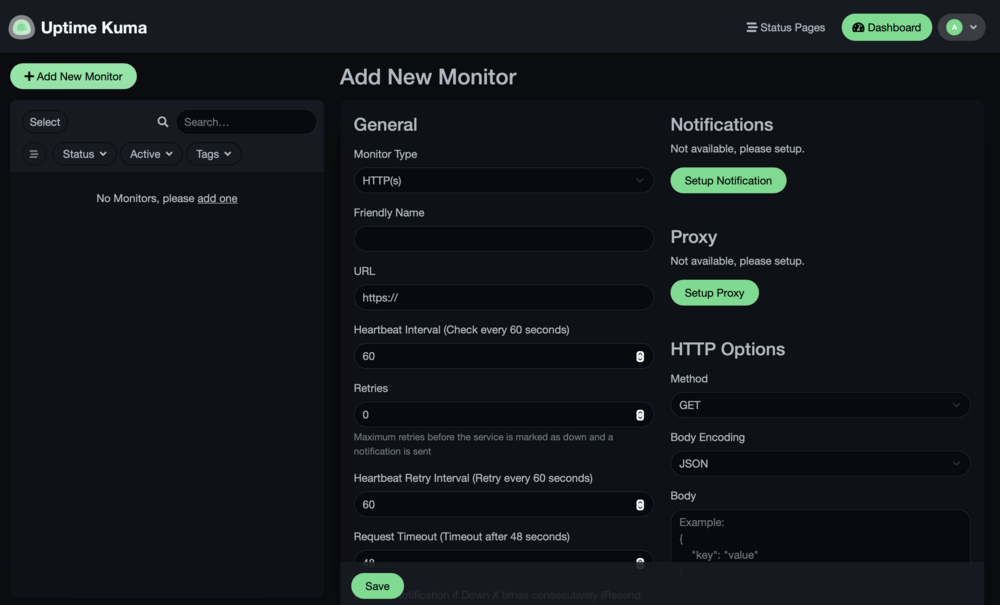Click the sort list icon beside Status
The height and width of the screenshot is (605, 1000).
(34, 154)
